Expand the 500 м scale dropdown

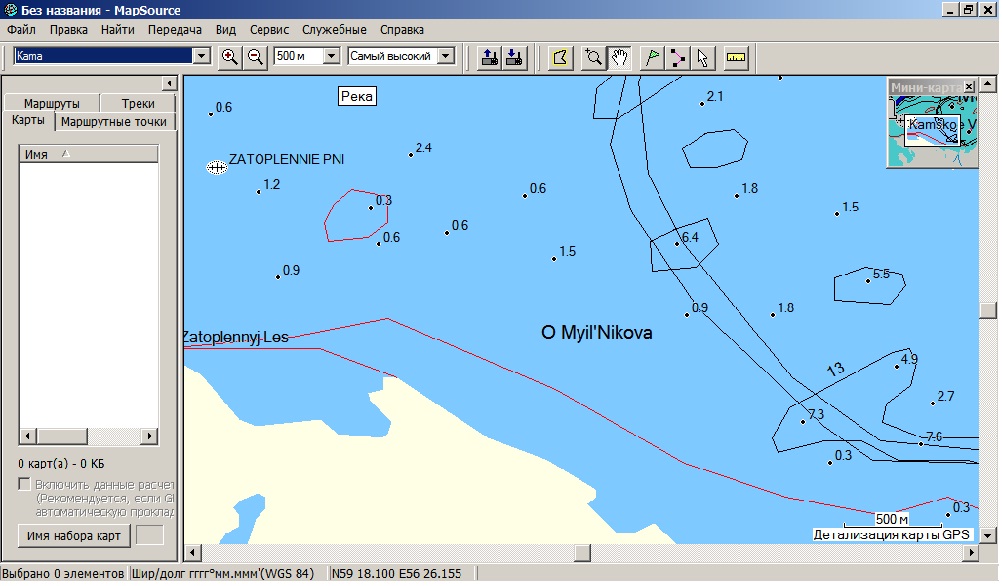point(331,57)
